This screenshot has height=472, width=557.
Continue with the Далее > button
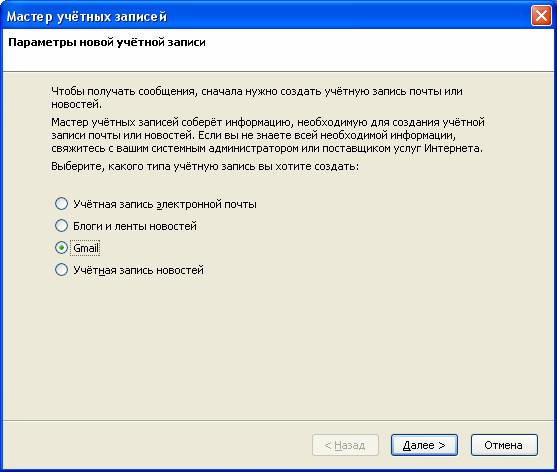point(424,445)
